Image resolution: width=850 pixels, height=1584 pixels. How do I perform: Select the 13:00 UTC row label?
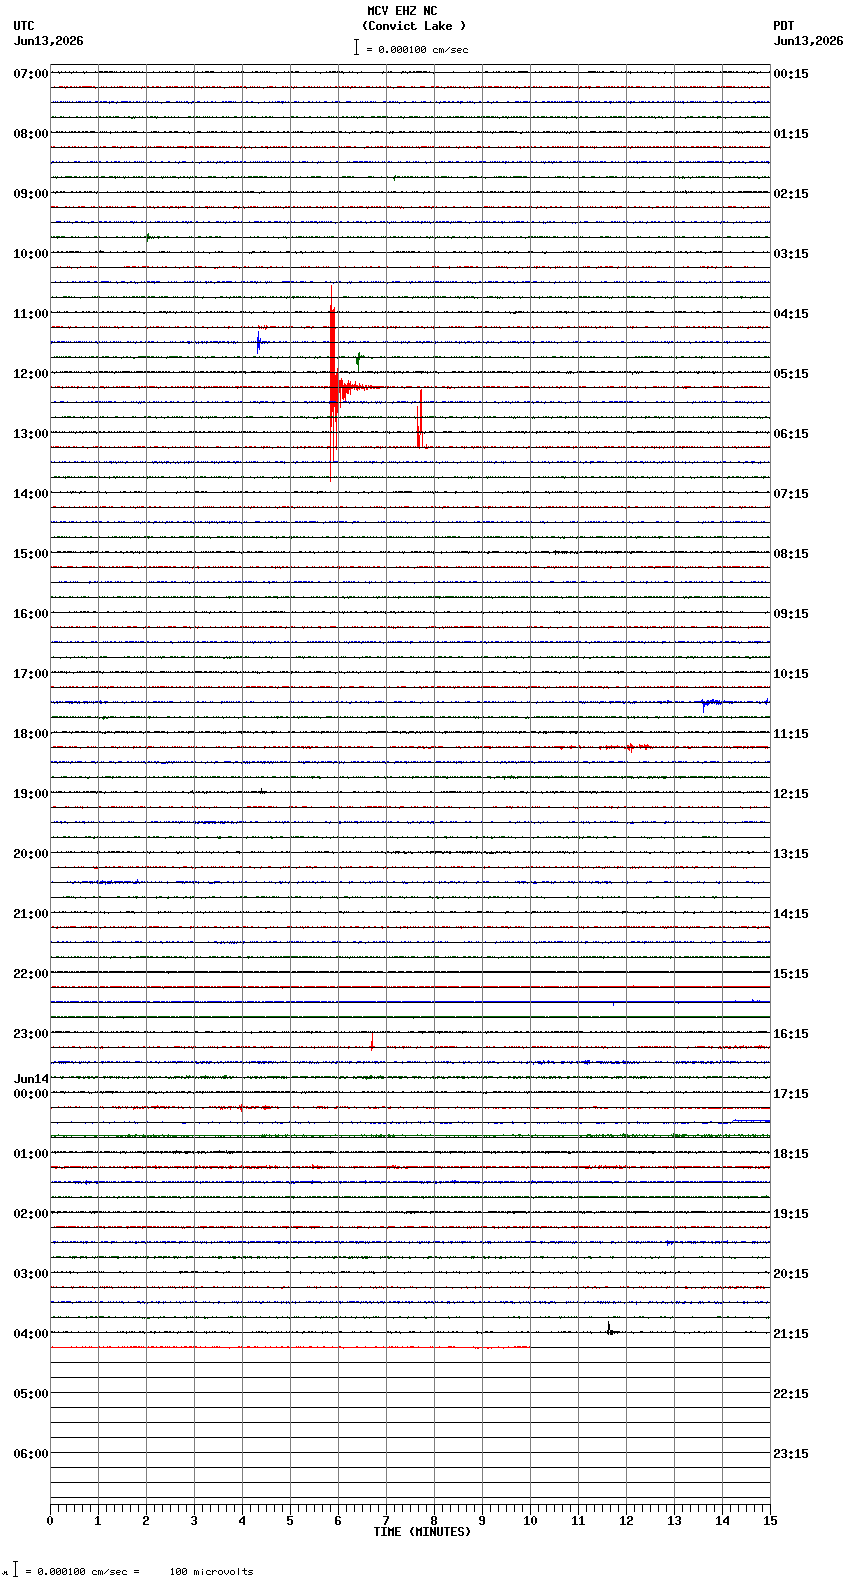click(x=31, y=434)
